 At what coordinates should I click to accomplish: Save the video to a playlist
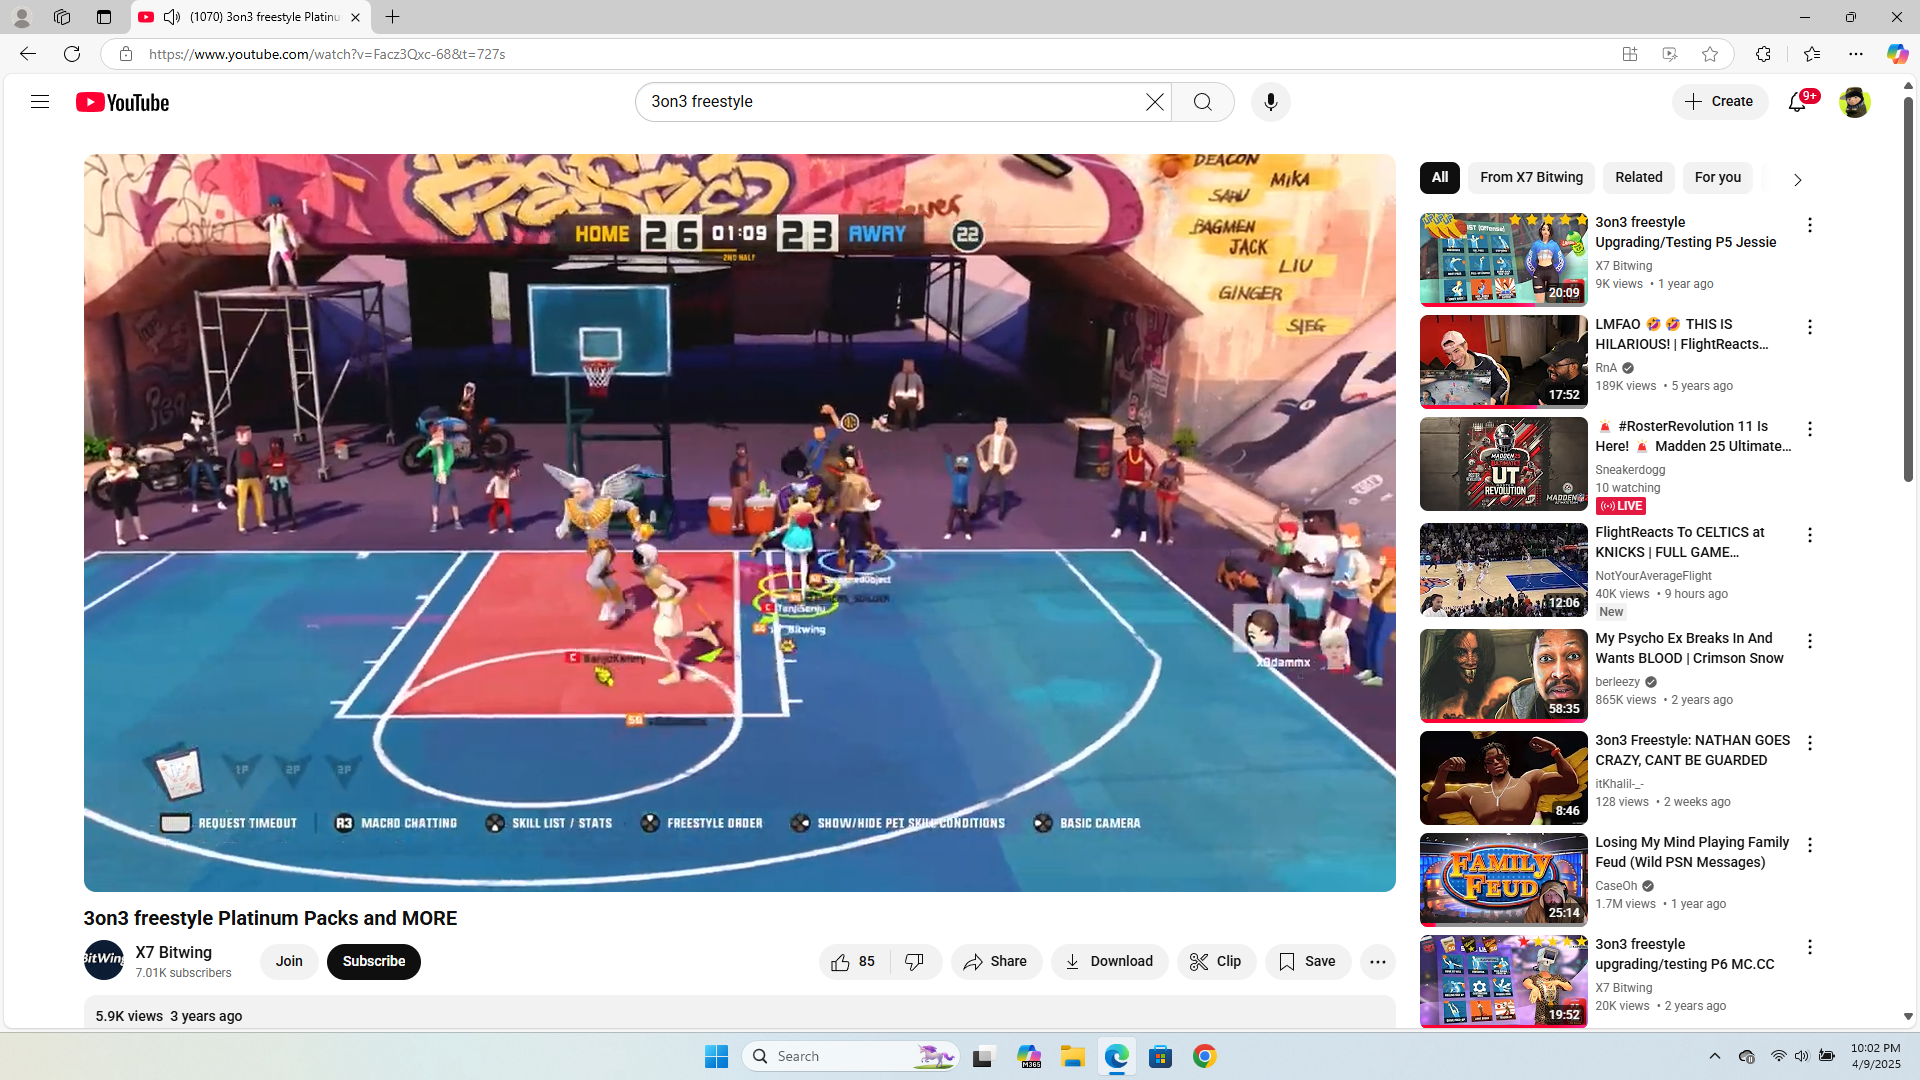1308,962
